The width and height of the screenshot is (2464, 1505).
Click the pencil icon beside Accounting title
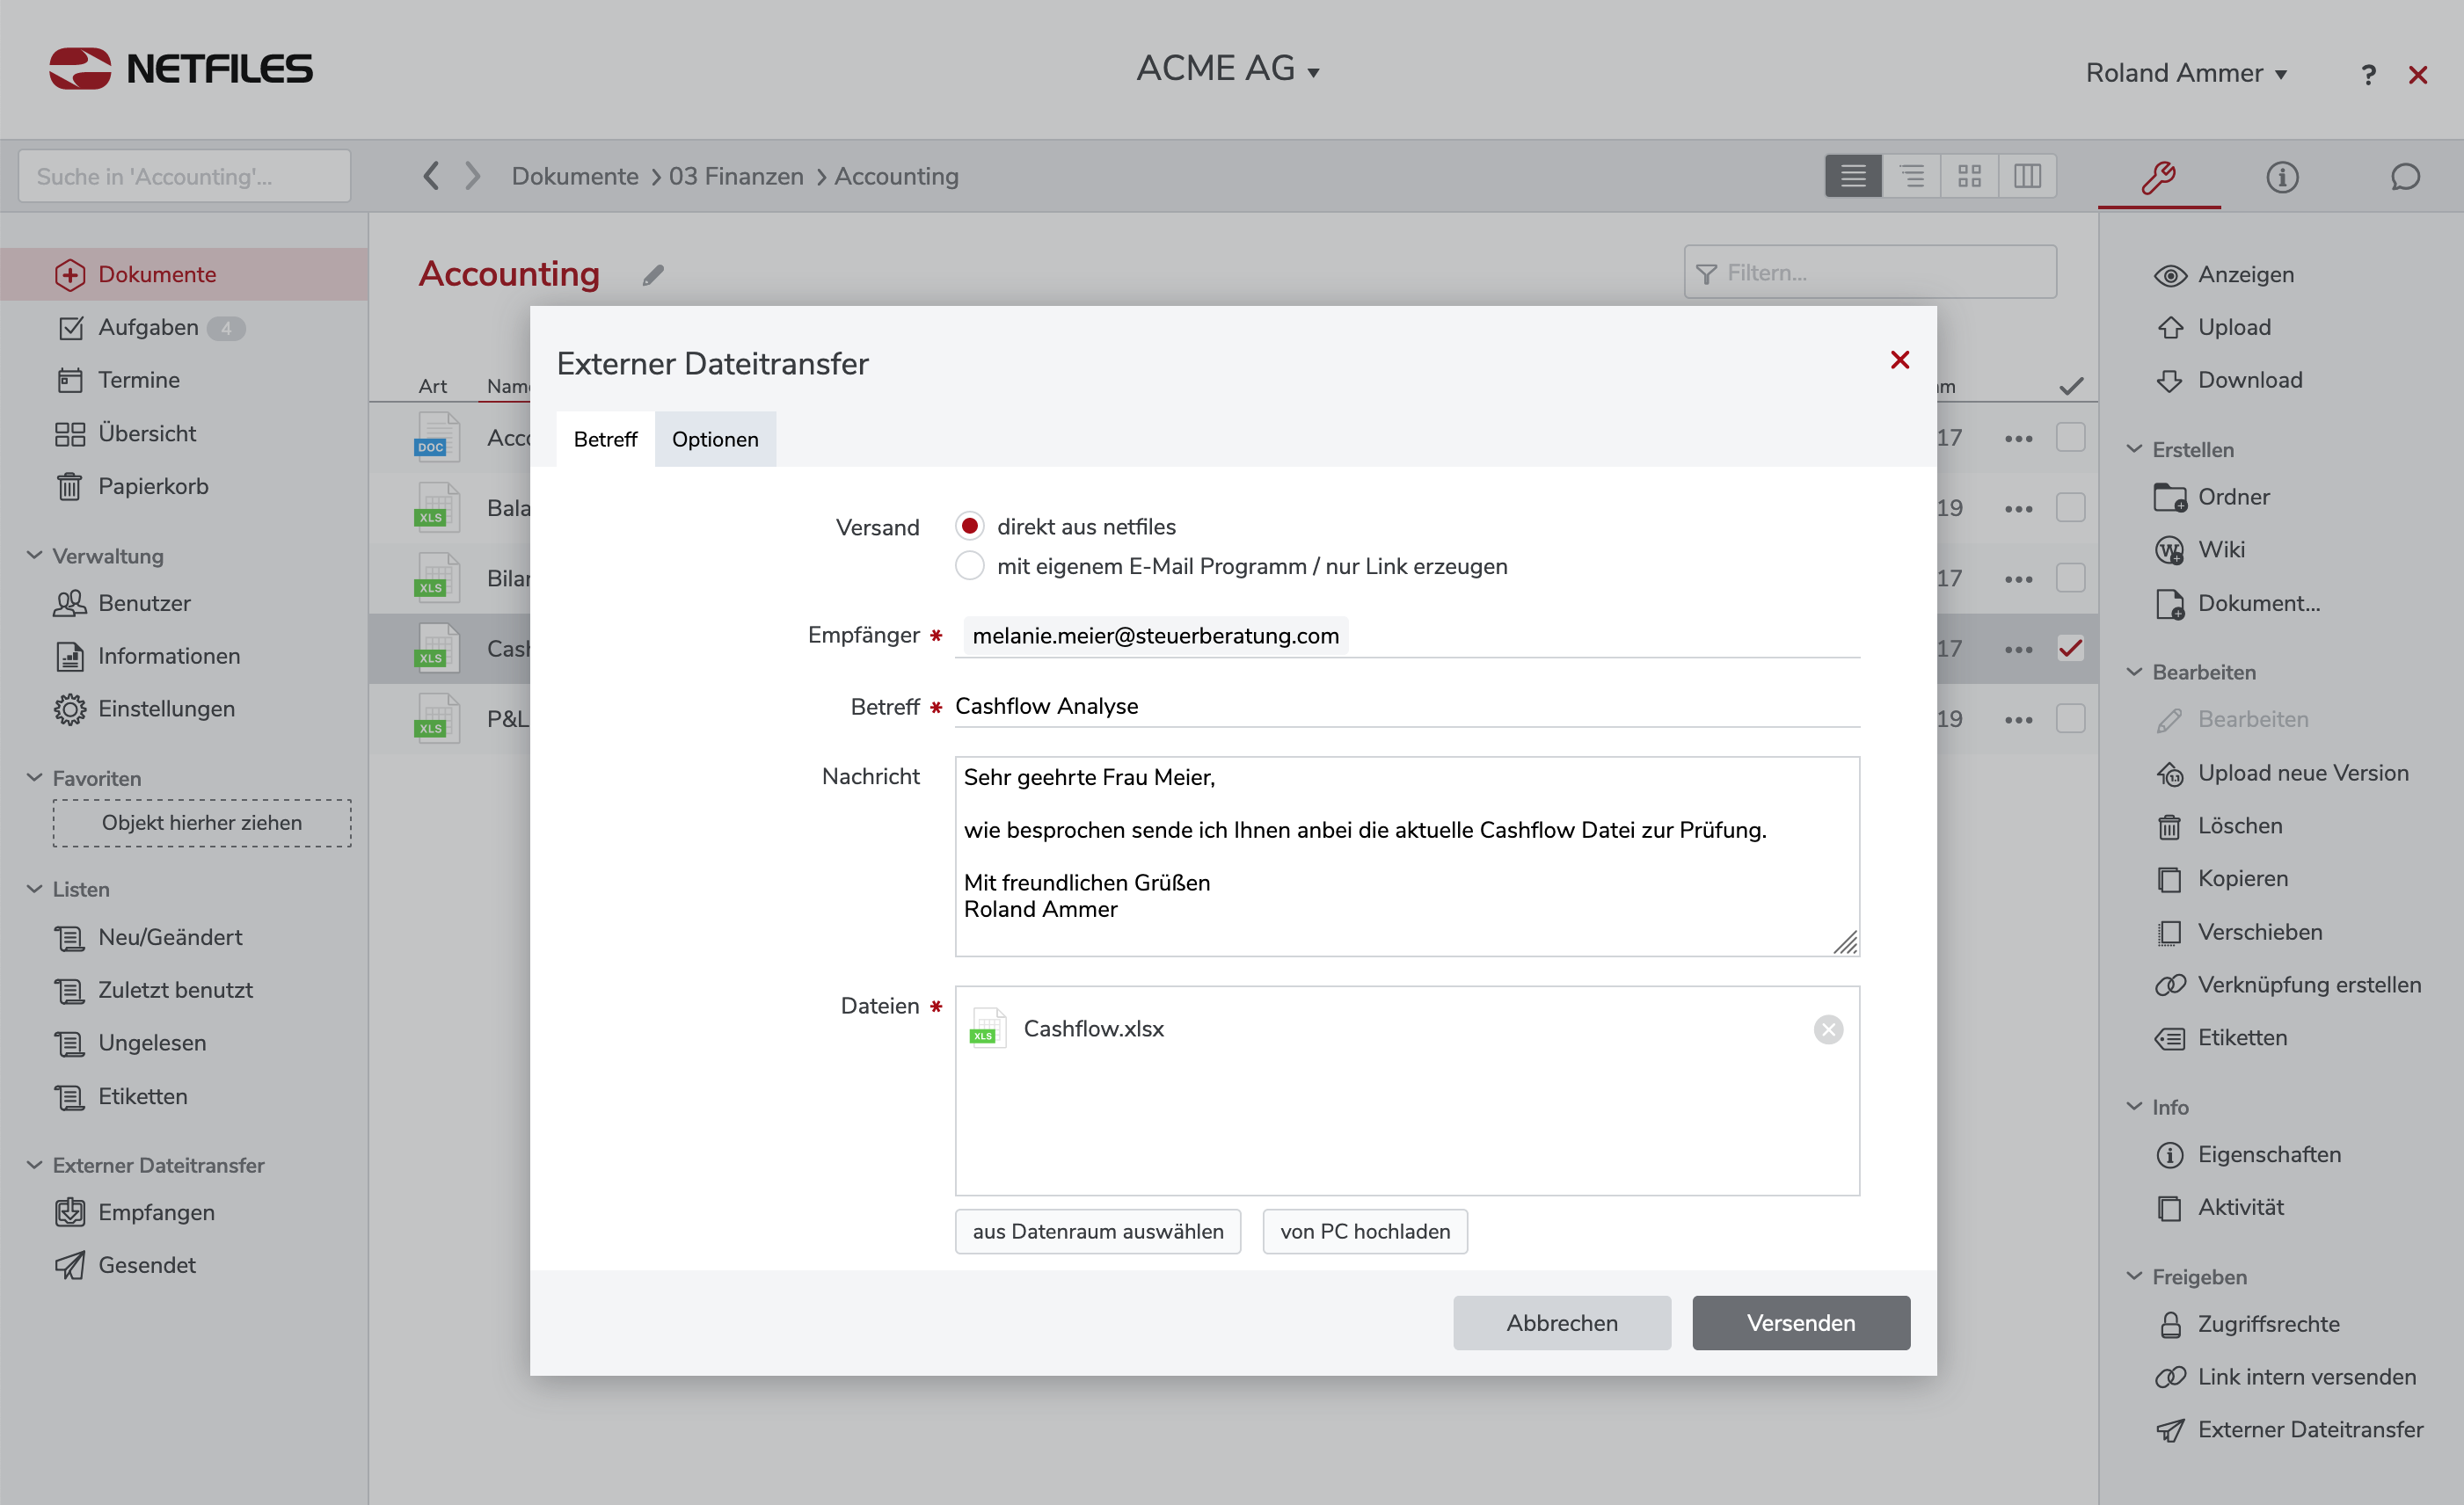pos(653,275)
